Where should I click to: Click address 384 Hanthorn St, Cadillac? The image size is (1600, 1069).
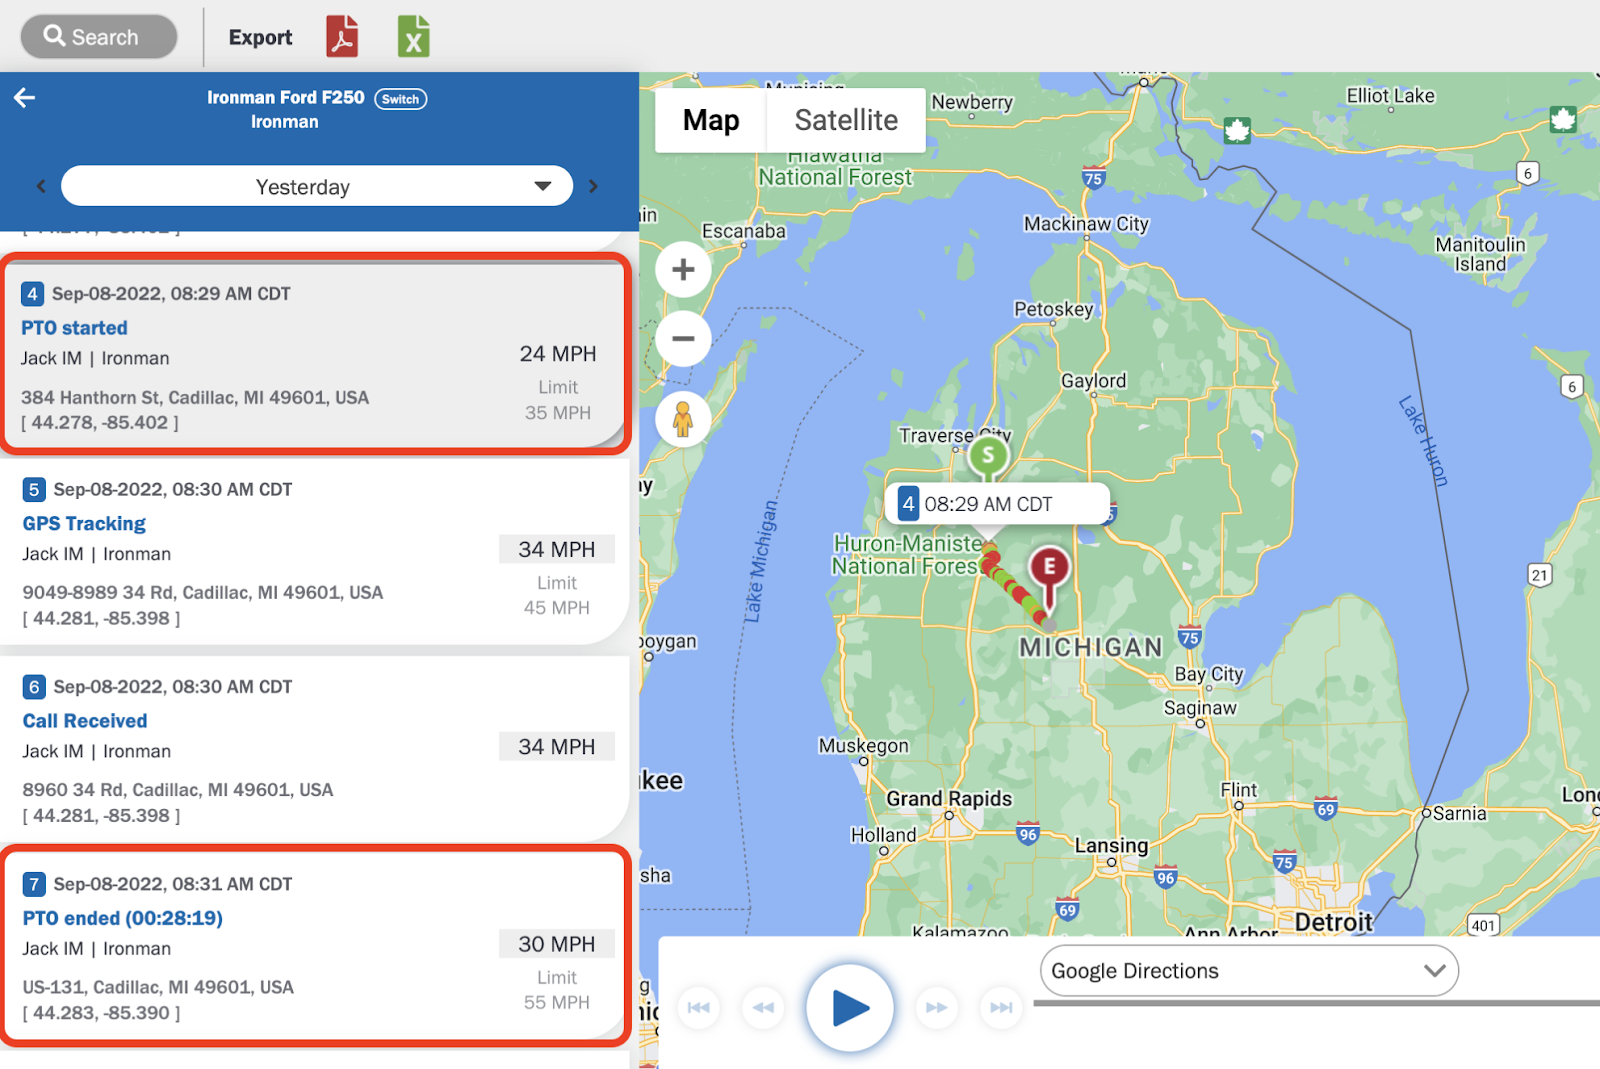[x=195, y=397]
